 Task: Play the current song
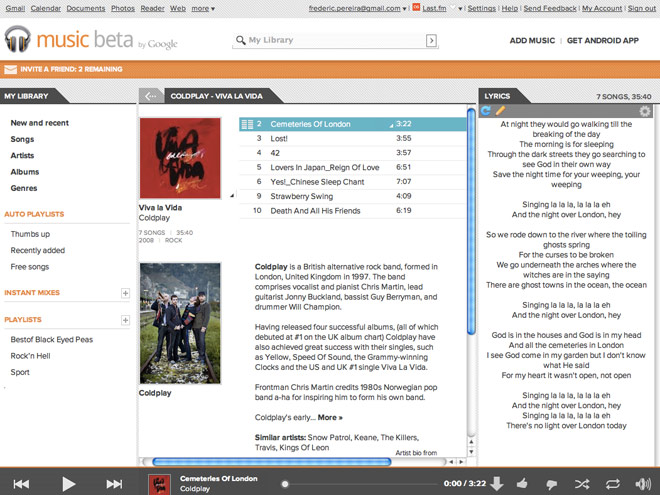click(x=68, y=484)
